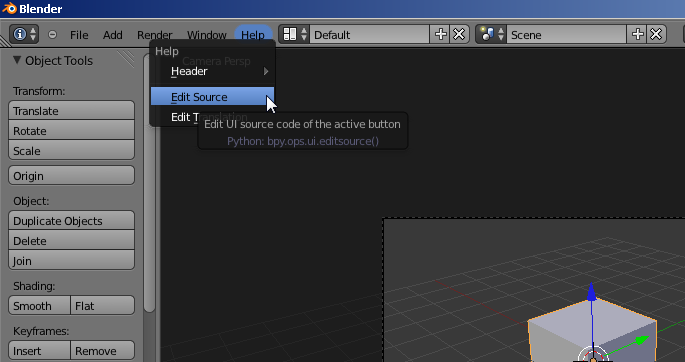
Task: Click the Join button
Action: coord(72,261)
